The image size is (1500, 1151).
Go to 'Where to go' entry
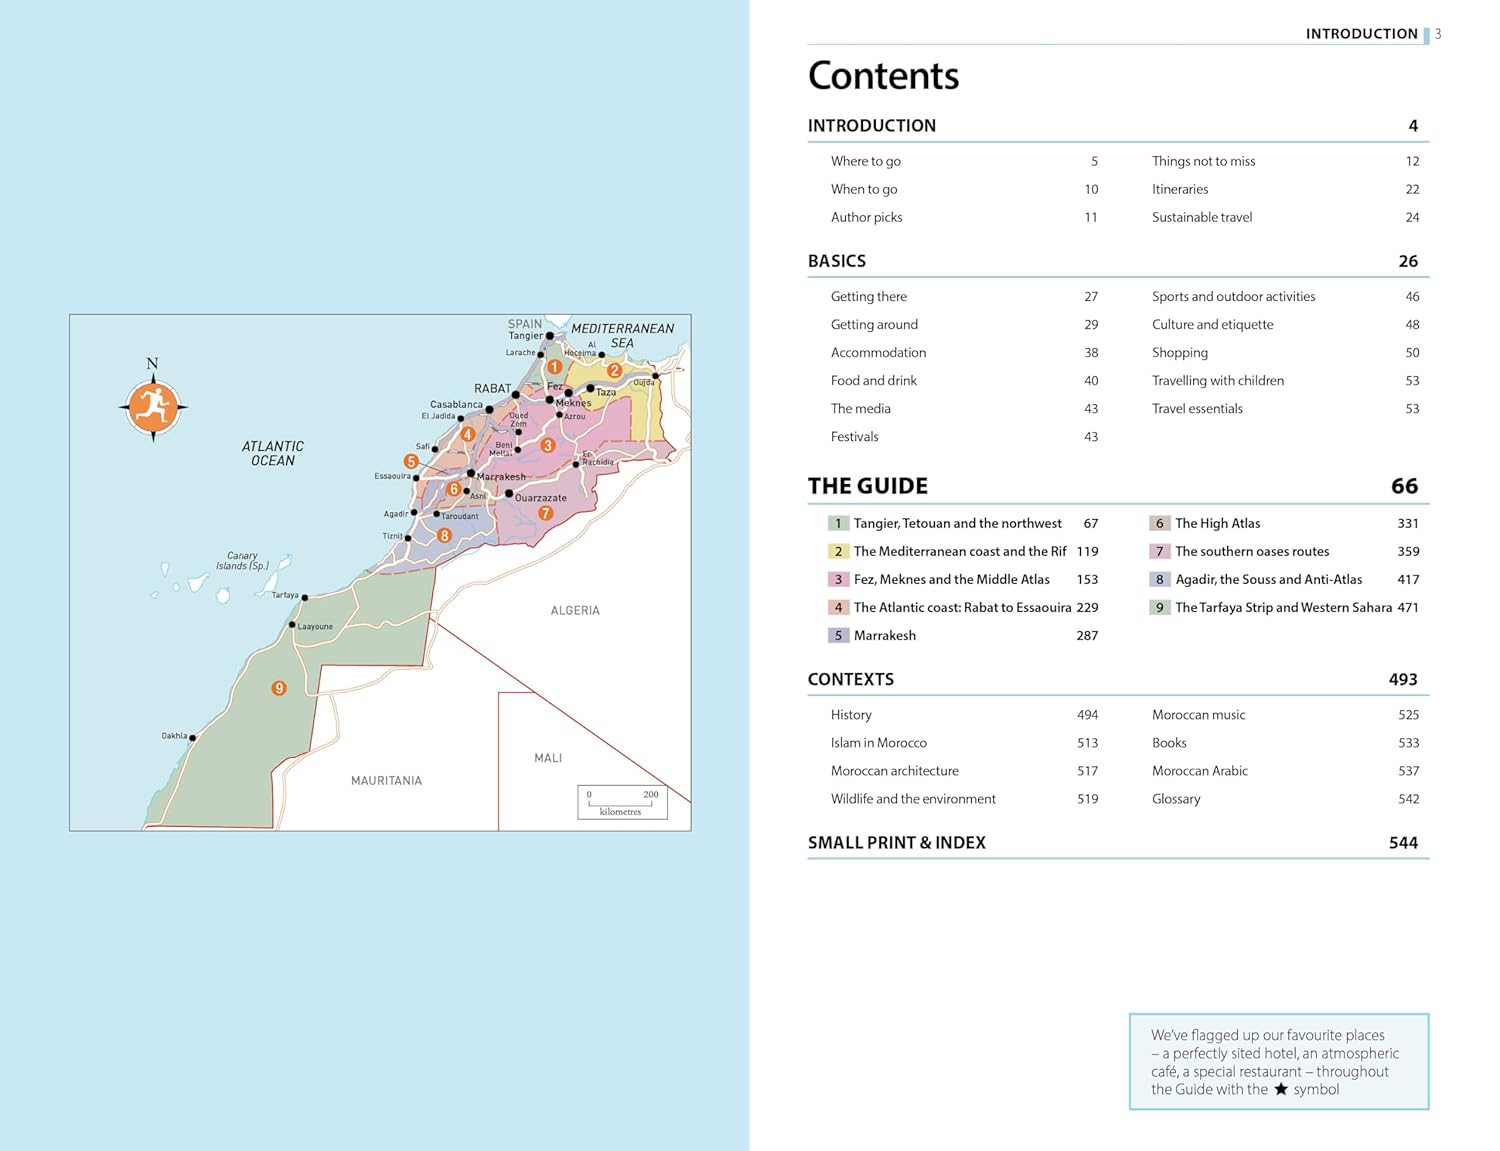coord(866,161)
